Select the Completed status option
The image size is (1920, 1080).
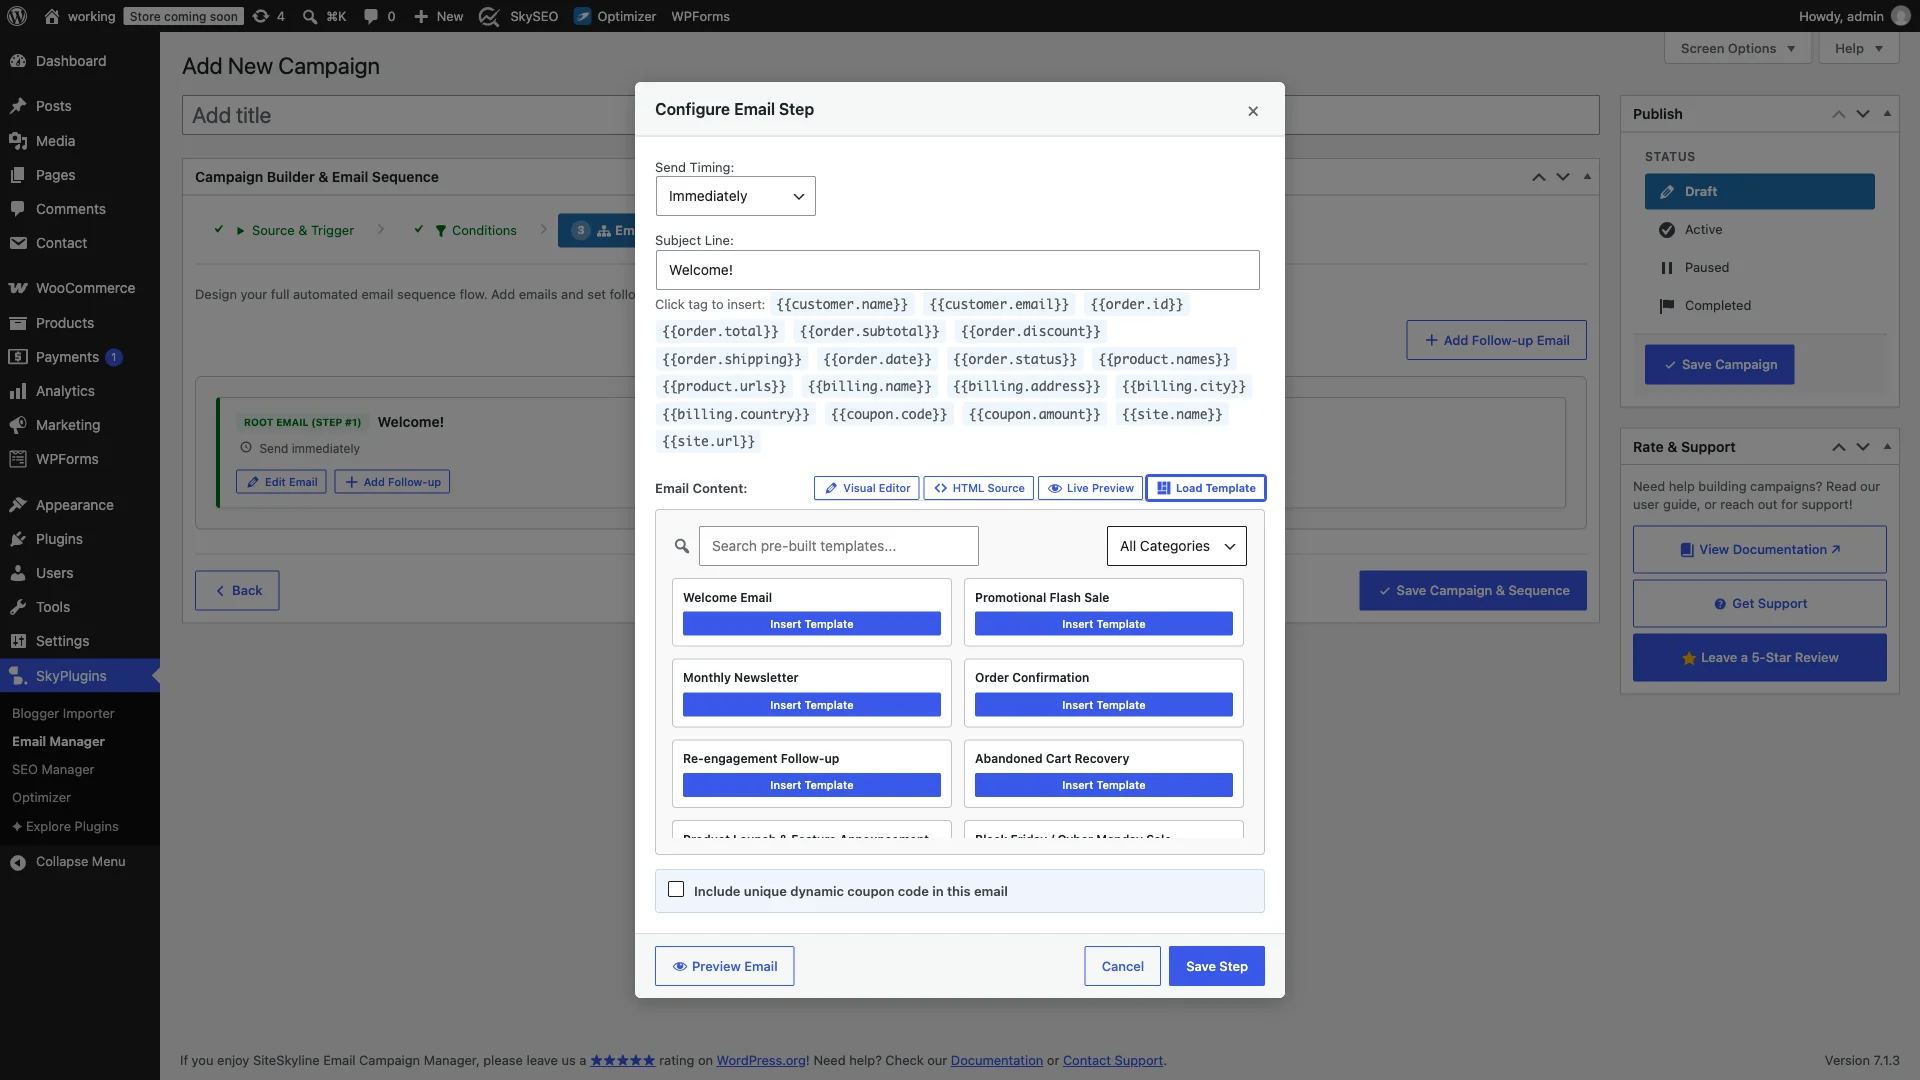(1759, 305)
